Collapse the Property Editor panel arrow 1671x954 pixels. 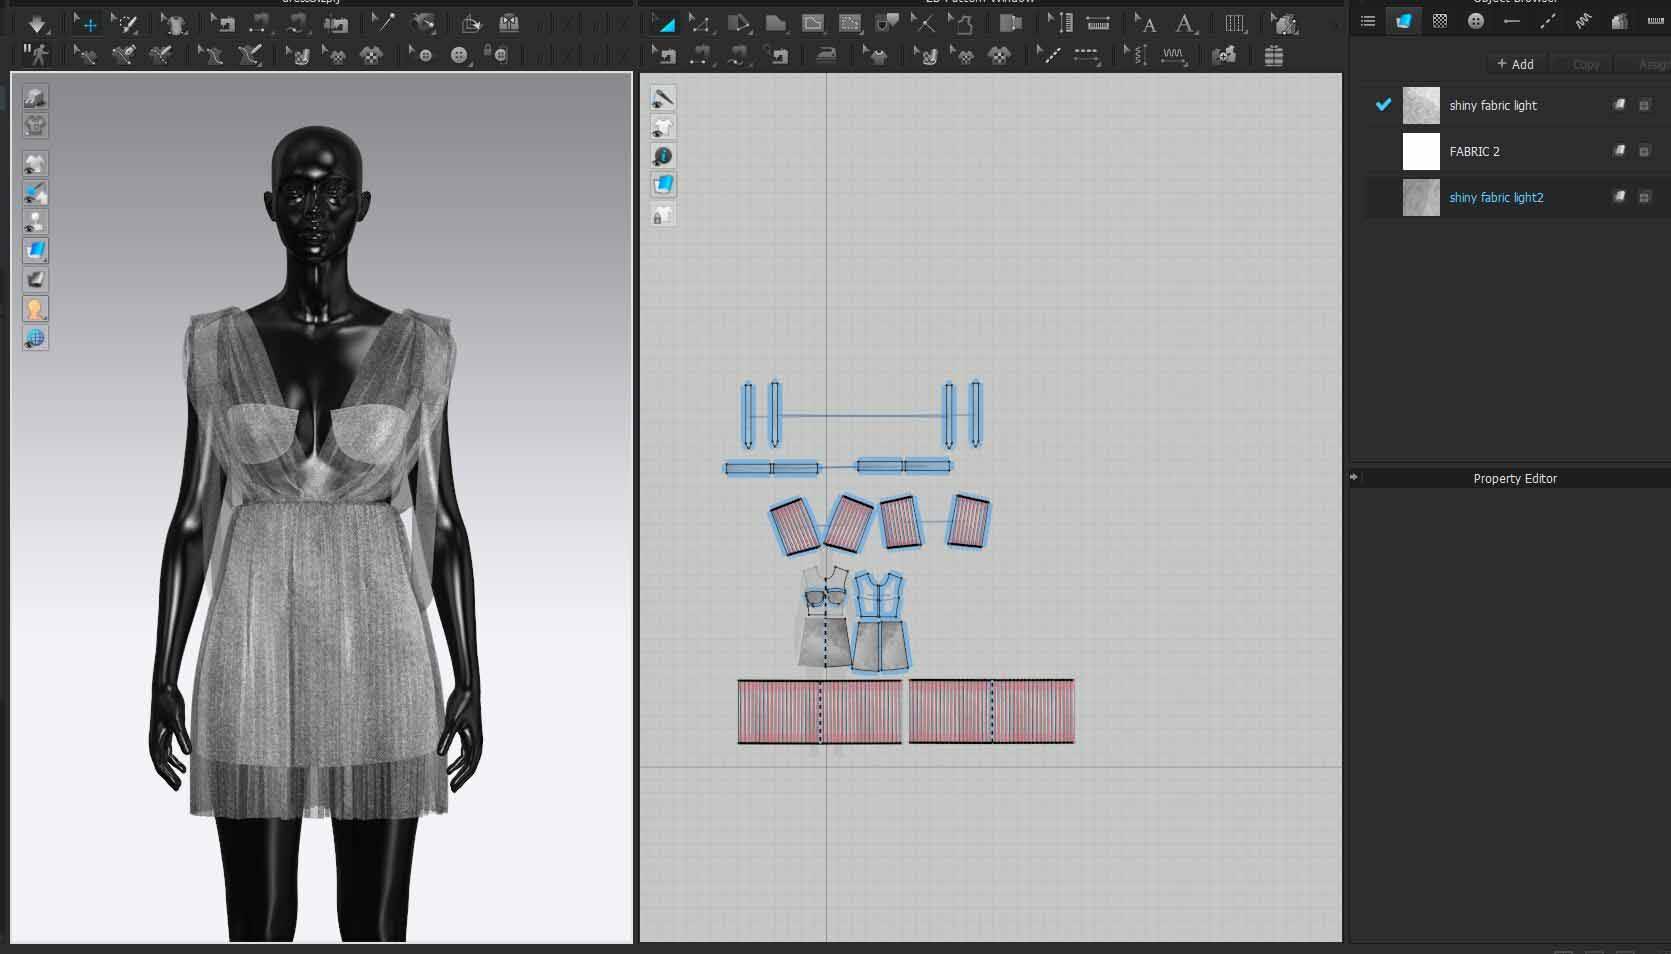coord(1354,477)
